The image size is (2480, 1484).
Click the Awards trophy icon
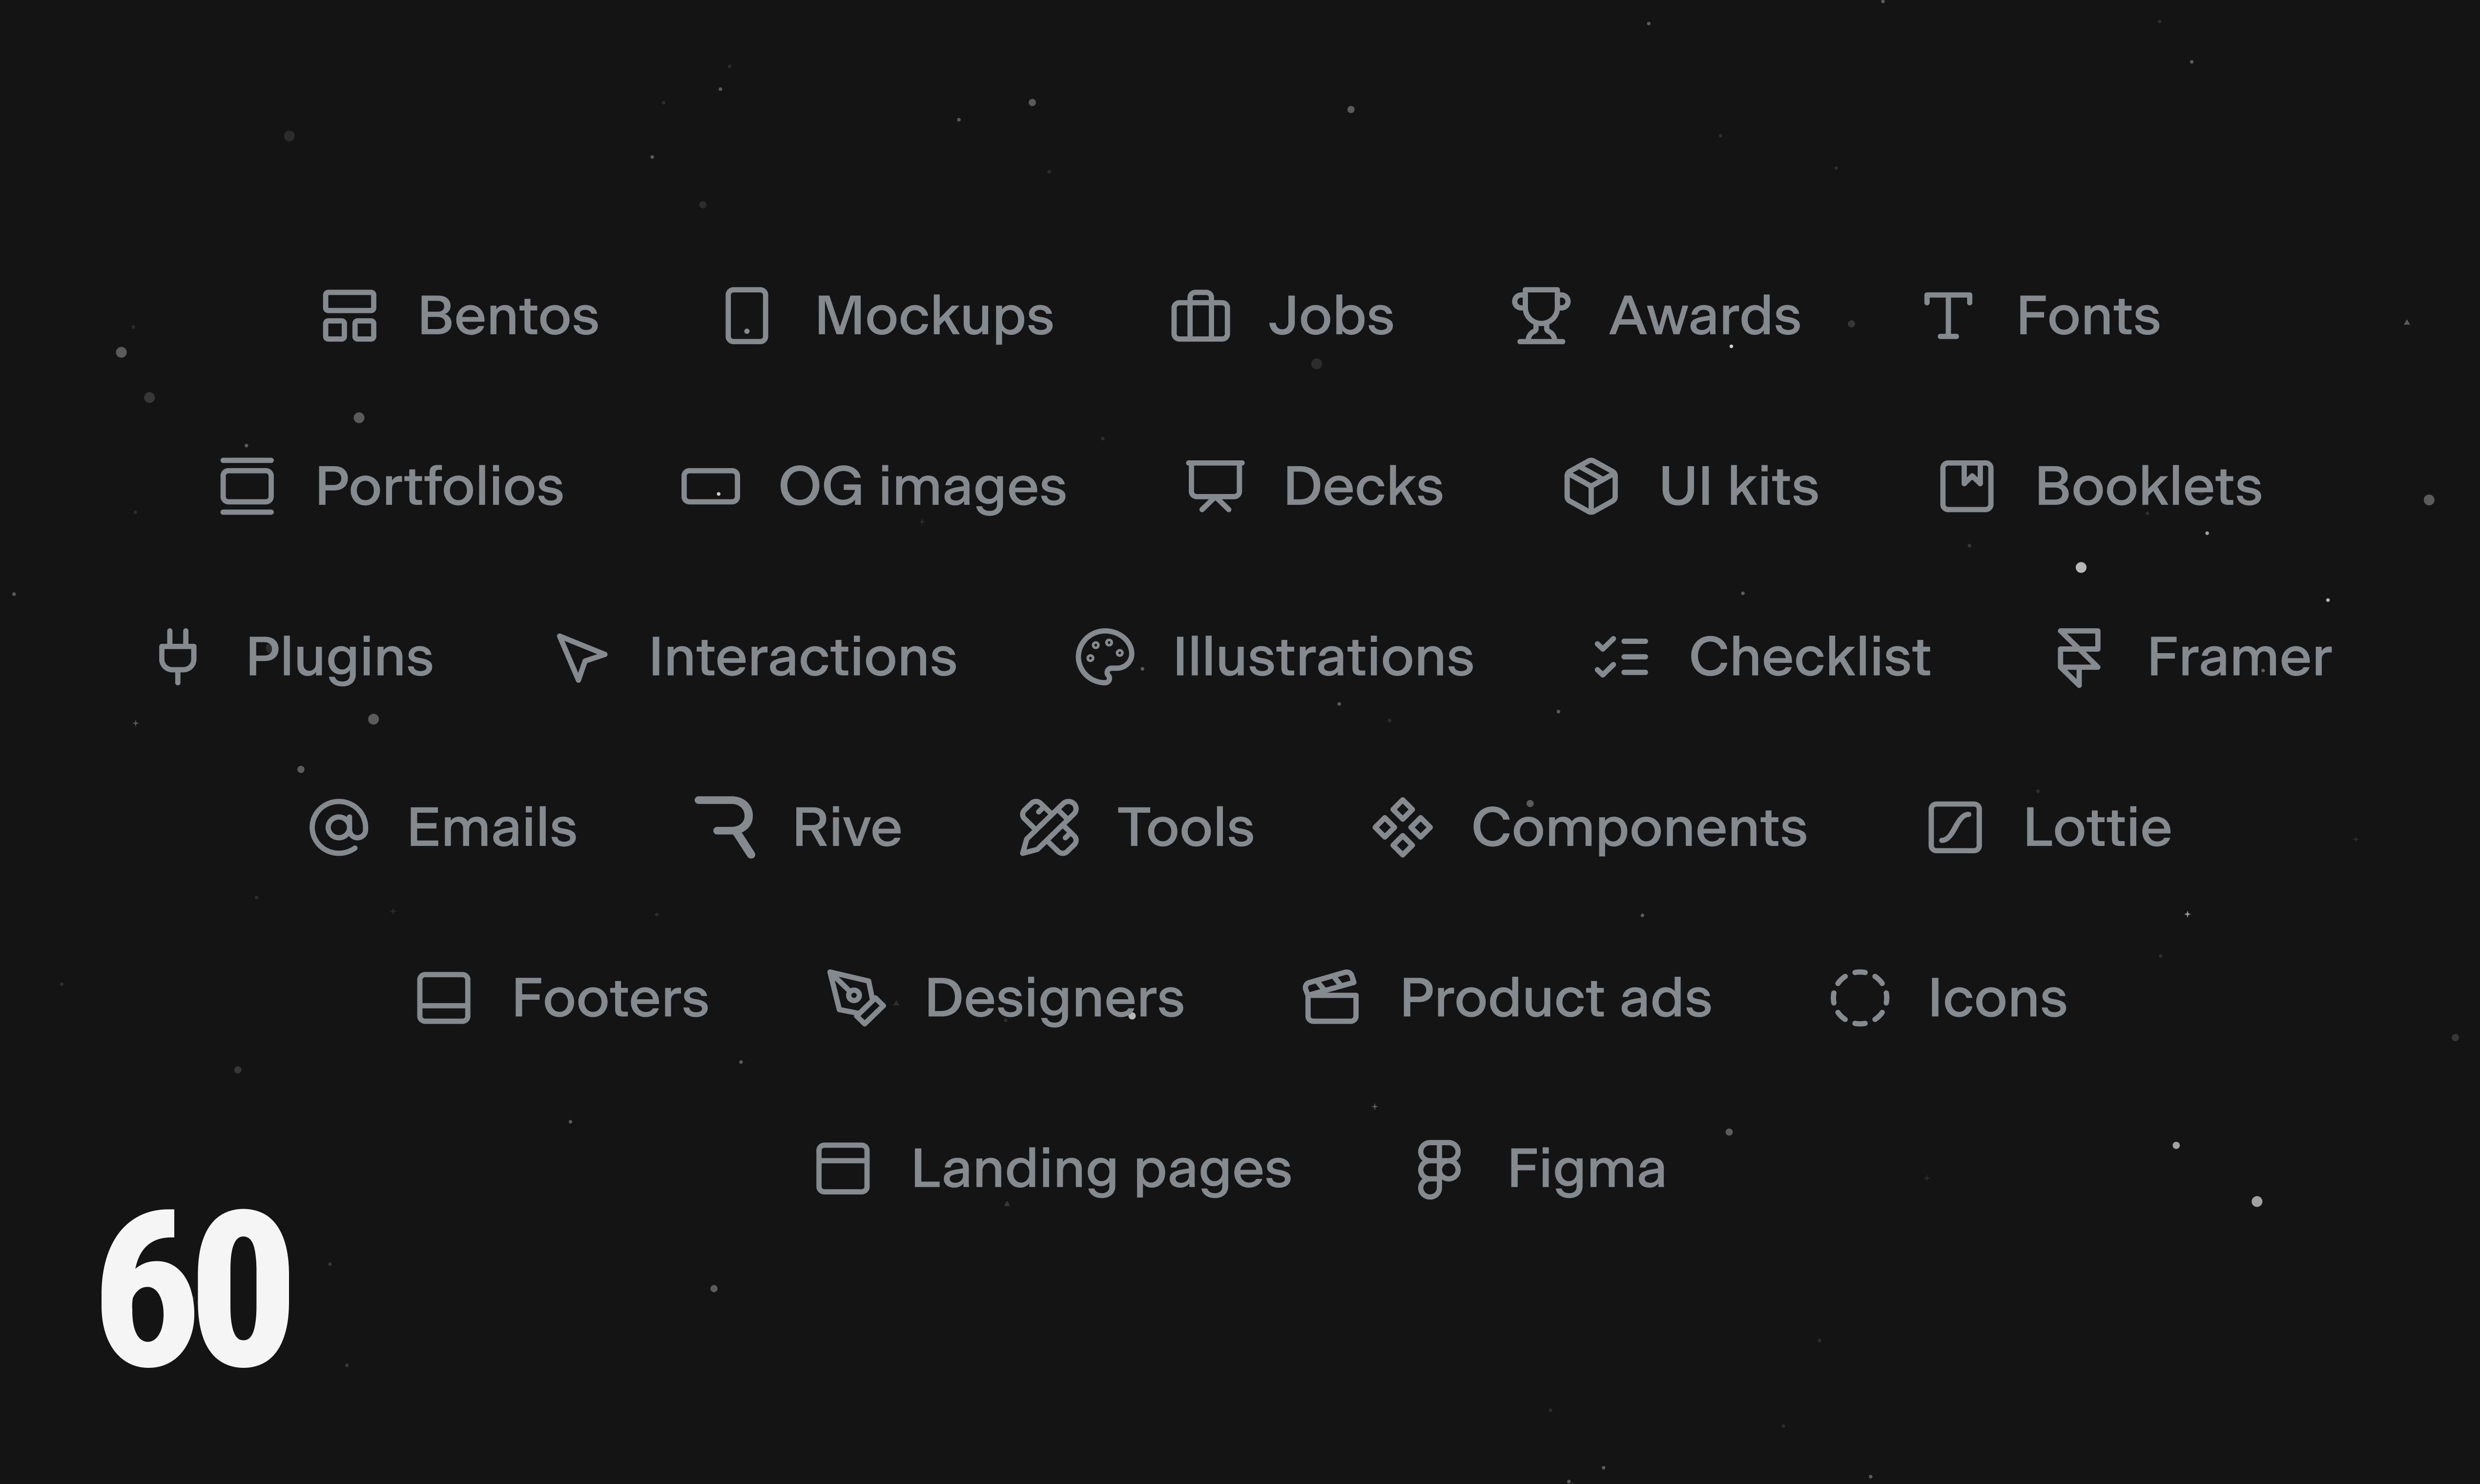[1541, 316]
